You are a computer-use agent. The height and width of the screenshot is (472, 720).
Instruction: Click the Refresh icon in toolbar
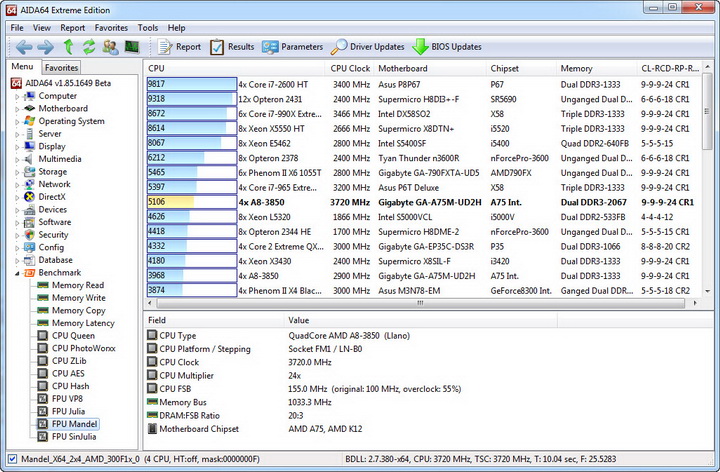click(89, 47)
